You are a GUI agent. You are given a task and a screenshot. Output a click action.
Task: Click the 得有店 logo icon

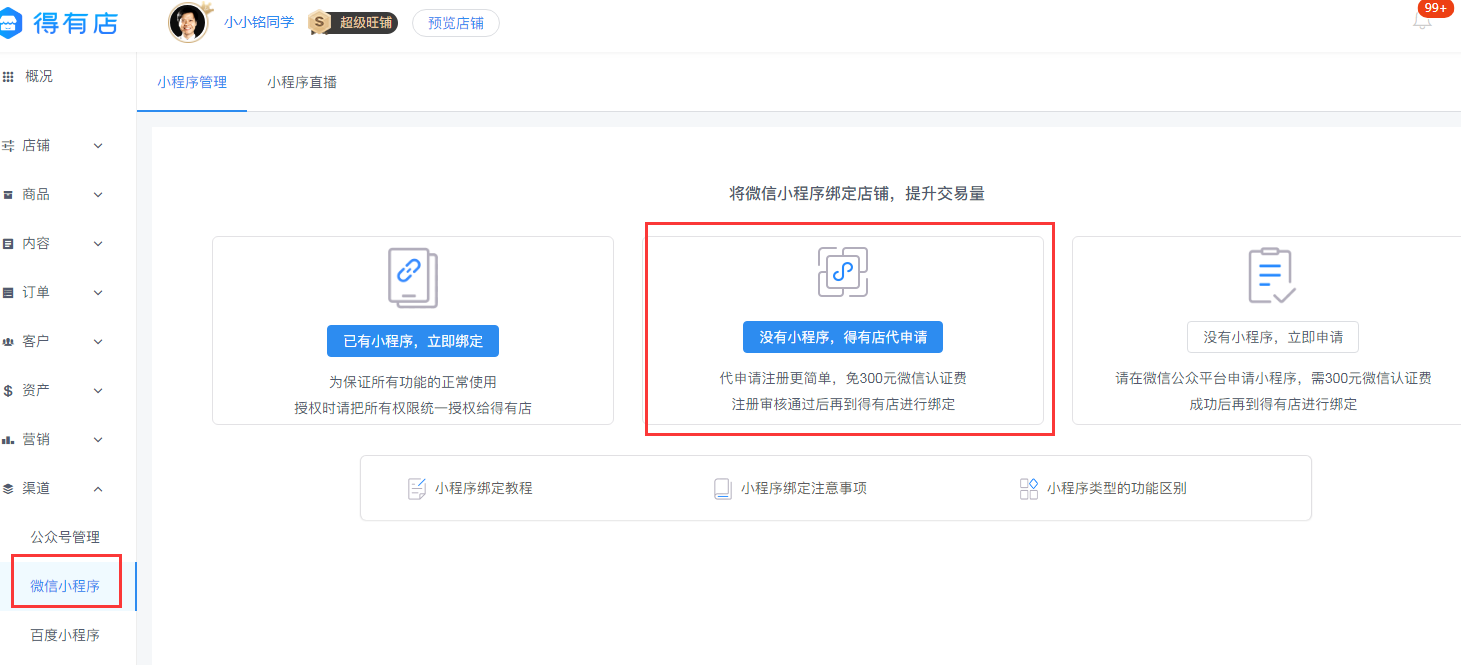[10, 23]
